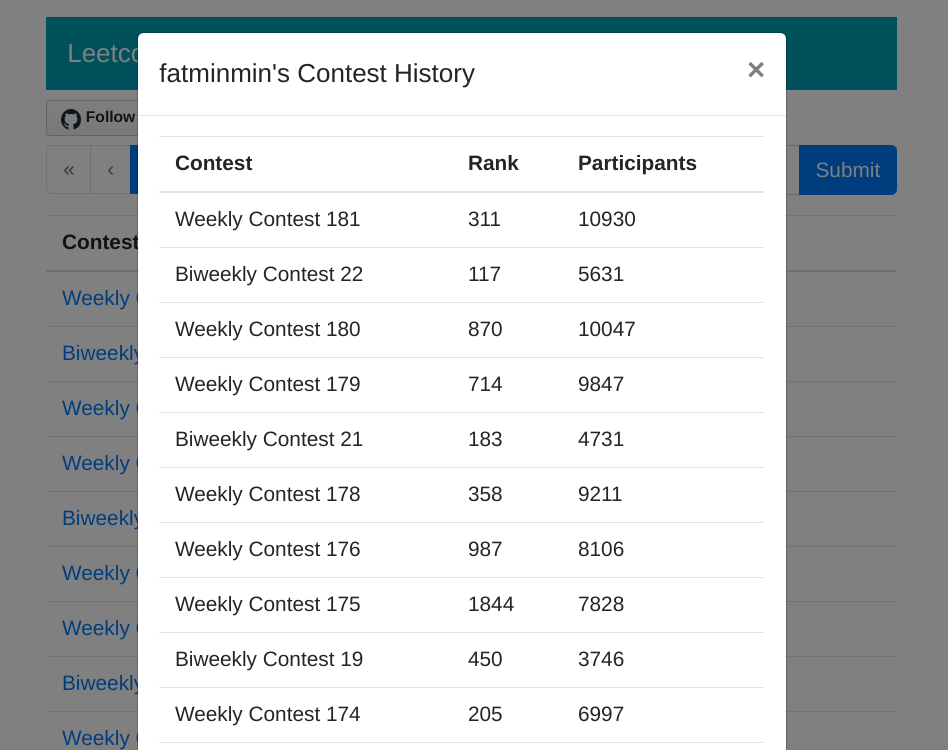
Task: Click rank 358 for Weekly Contest 178
Action: pos(485,494)
